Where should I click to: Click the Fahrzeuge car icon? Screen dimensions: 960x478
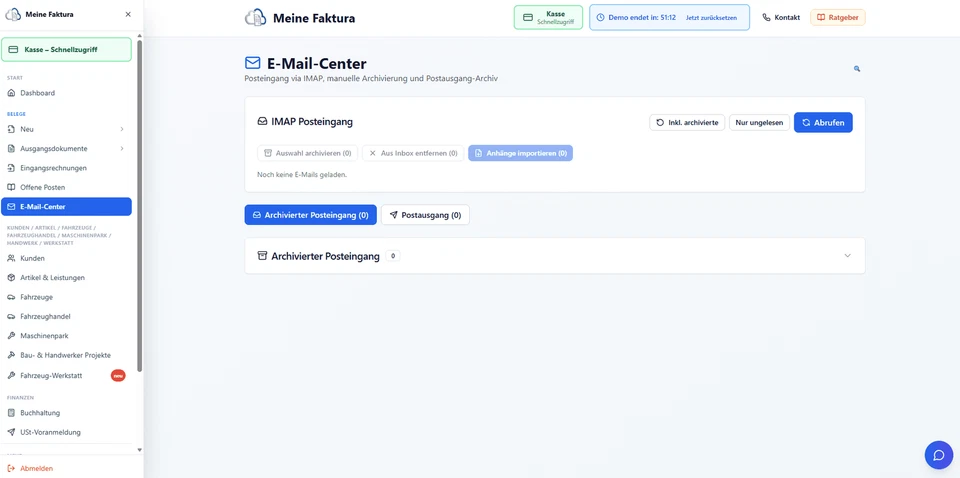[11, 297]
